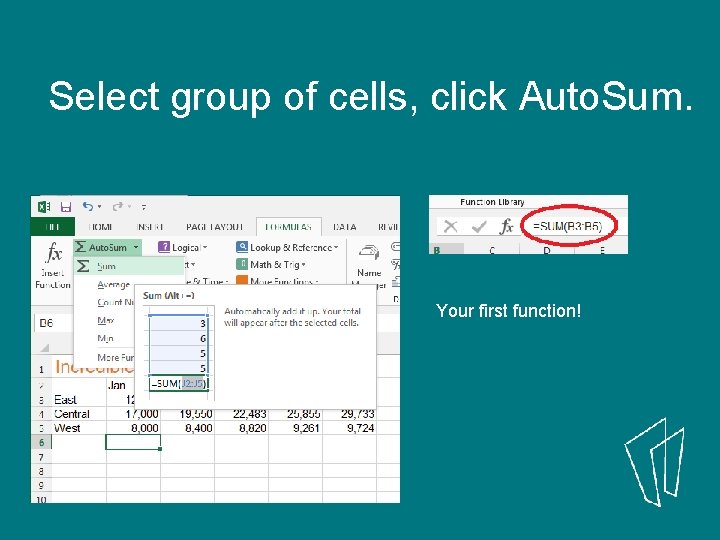Click the sigma icon beside Sum
The image size is (720, 540).
click(83, 266)
